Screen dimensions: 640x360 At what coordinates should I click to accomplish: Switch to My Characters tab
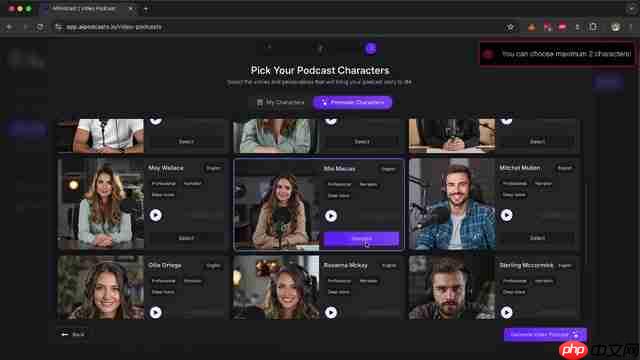coord(280,102)
